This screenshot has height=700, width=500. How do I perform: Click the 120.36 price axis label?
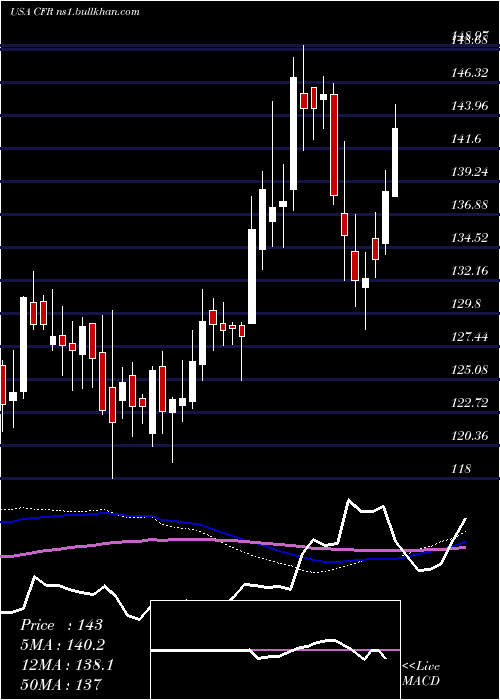point(470,436)
